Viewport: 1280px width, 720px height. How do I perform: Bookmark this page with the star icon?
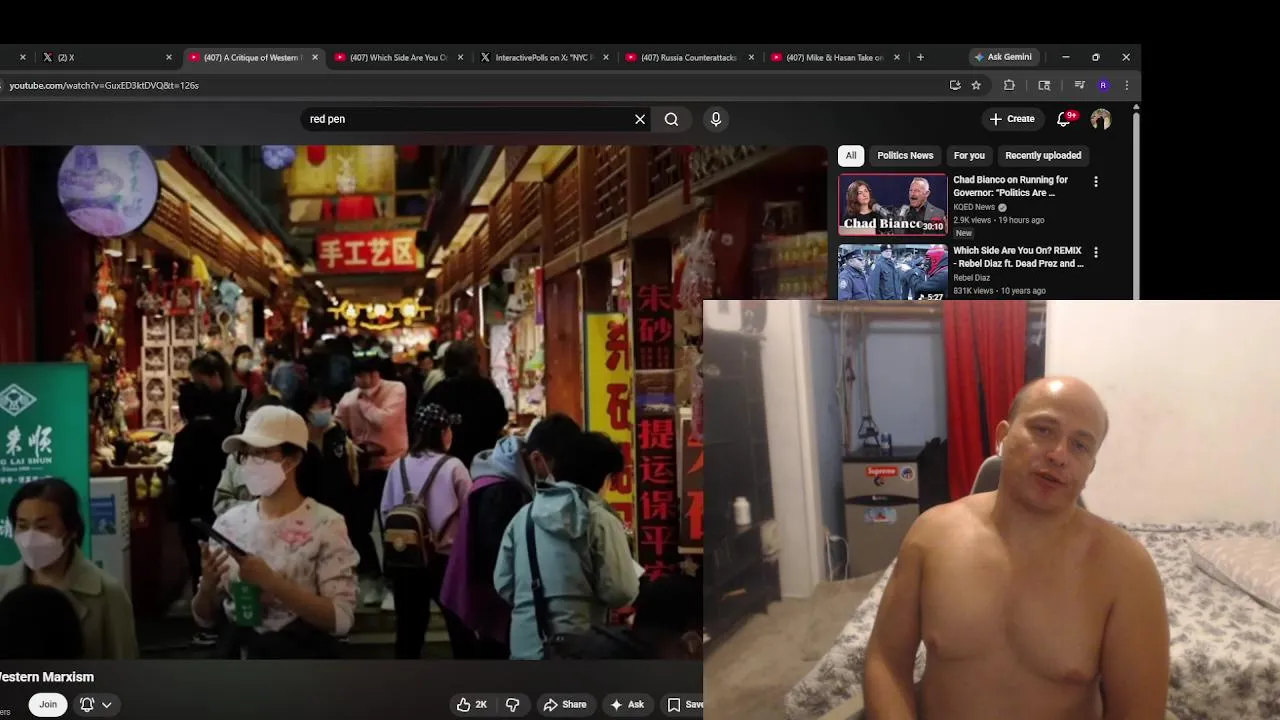point(976,85)
